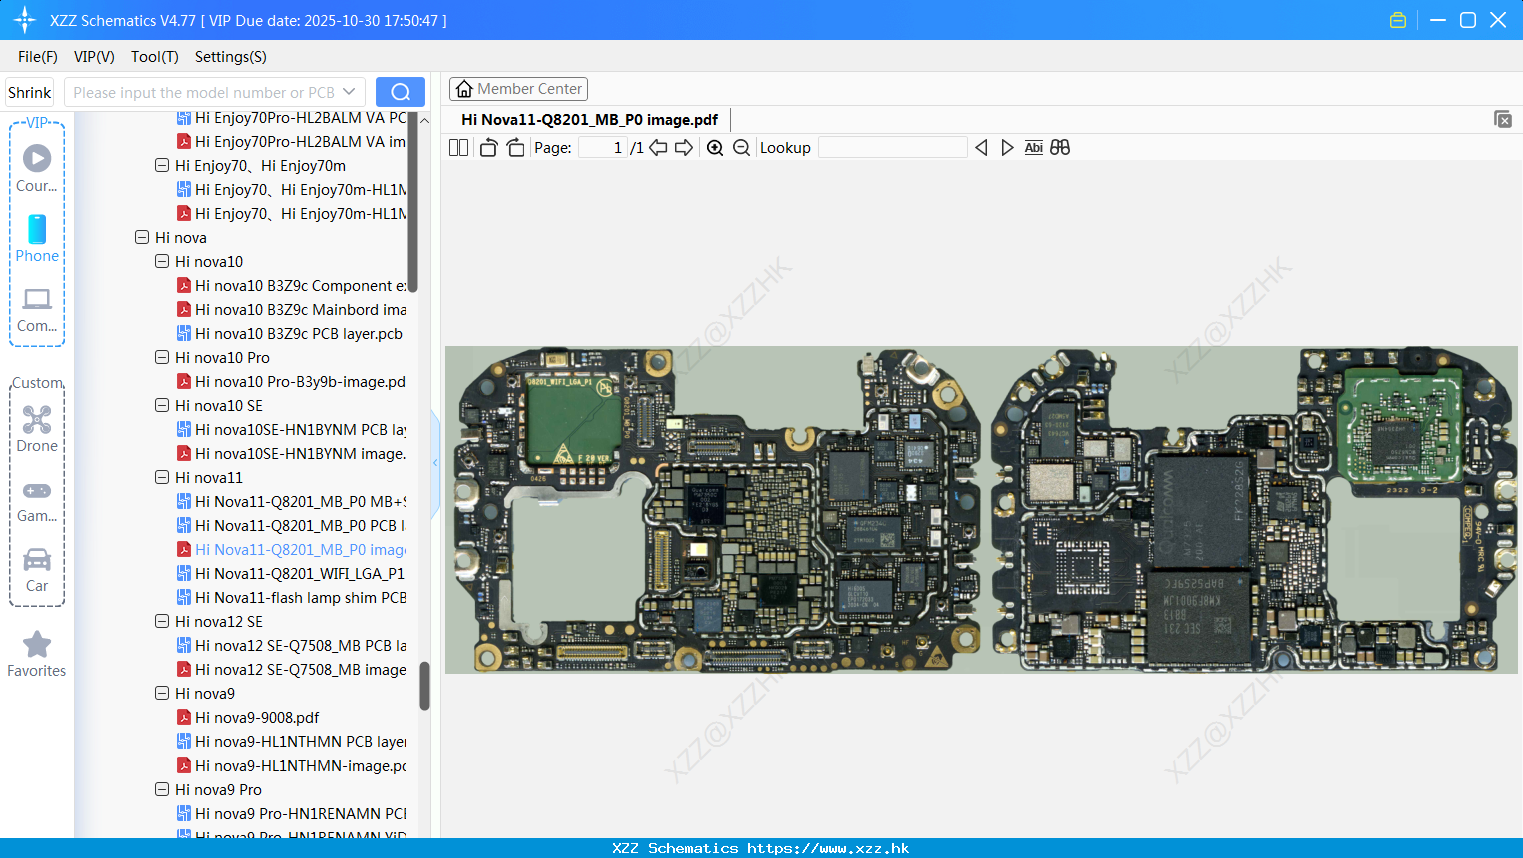Open the Member Center button
This screenshot has width=1523, height=858.
(x=518, y=89)
